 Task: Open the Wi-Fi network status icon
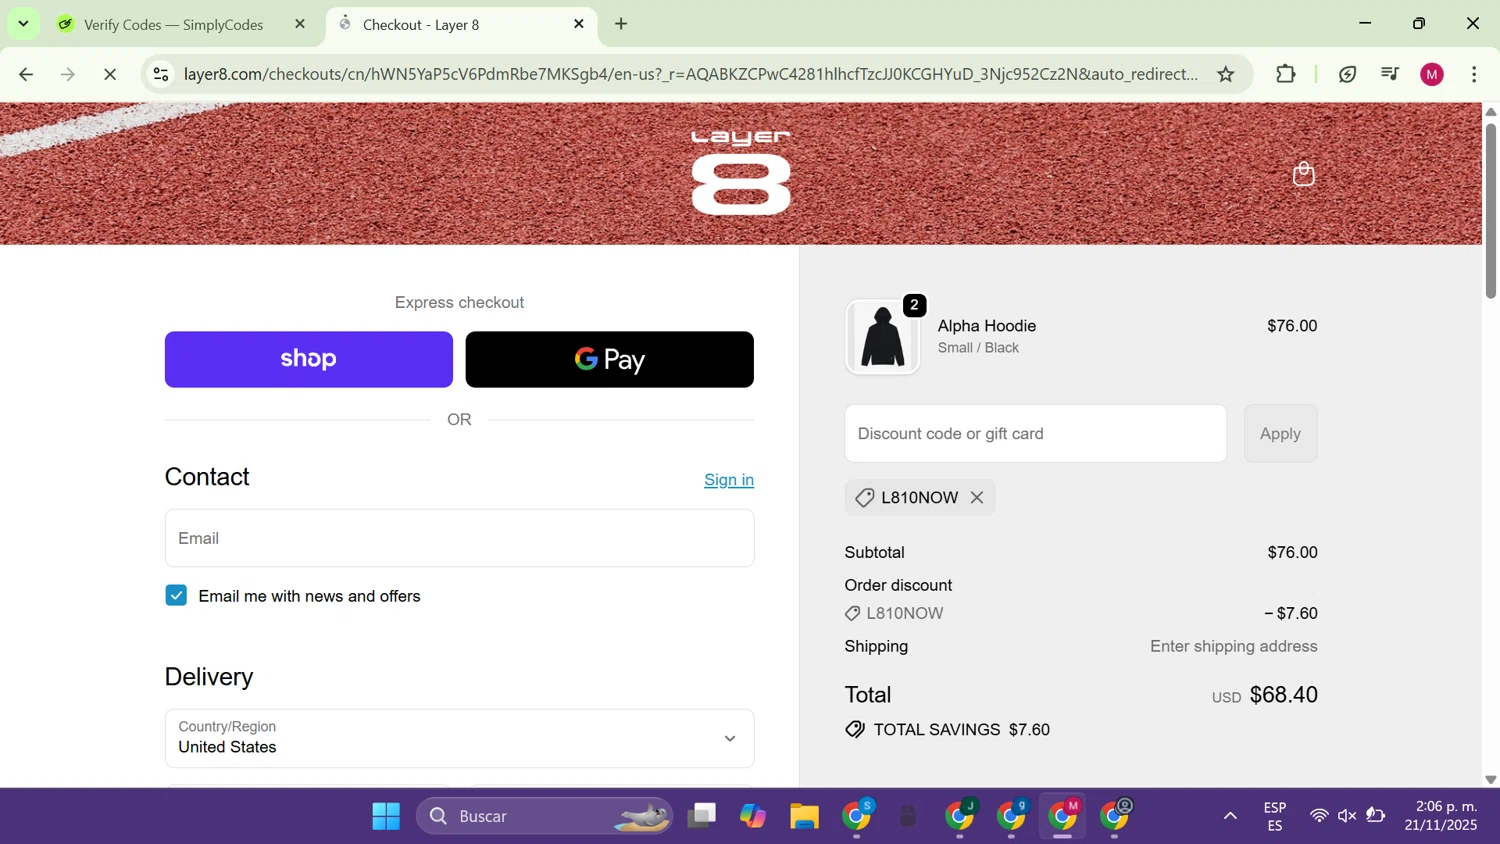(1319, 816)
